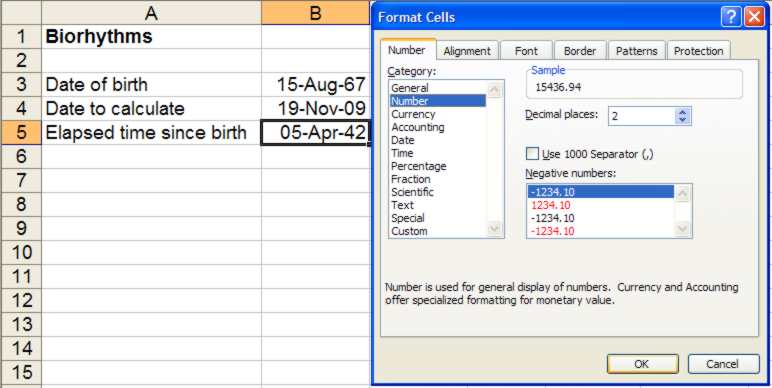
Task: Click the OK button
Action: click(643, 364)
